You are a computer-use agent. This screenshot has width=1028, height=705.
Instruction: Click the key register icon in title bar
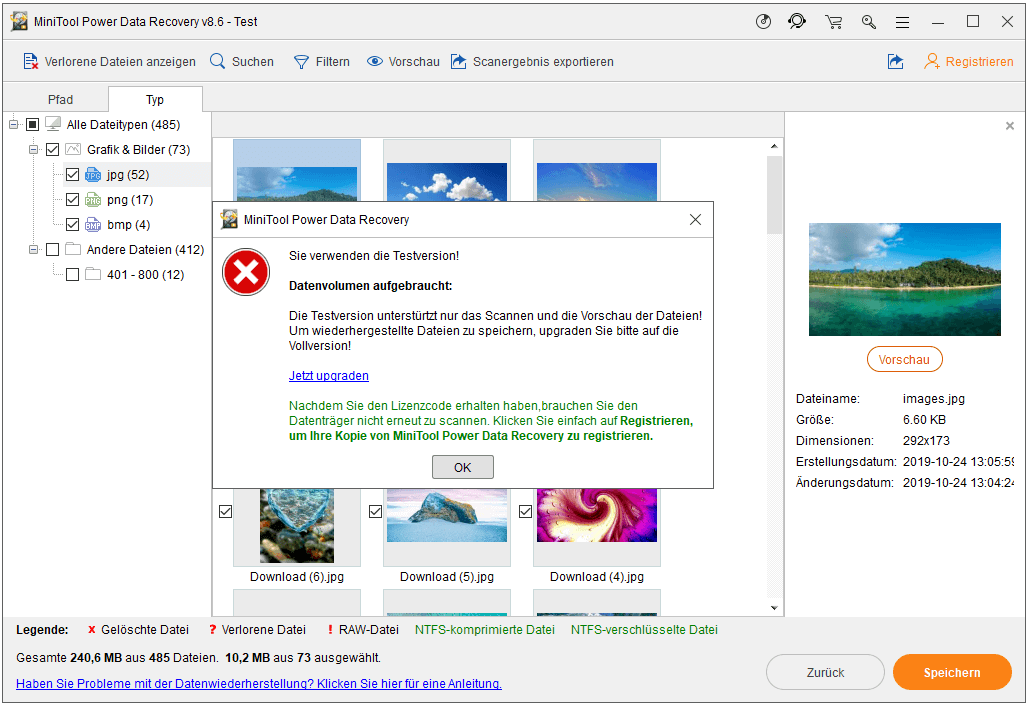[869, 22]
